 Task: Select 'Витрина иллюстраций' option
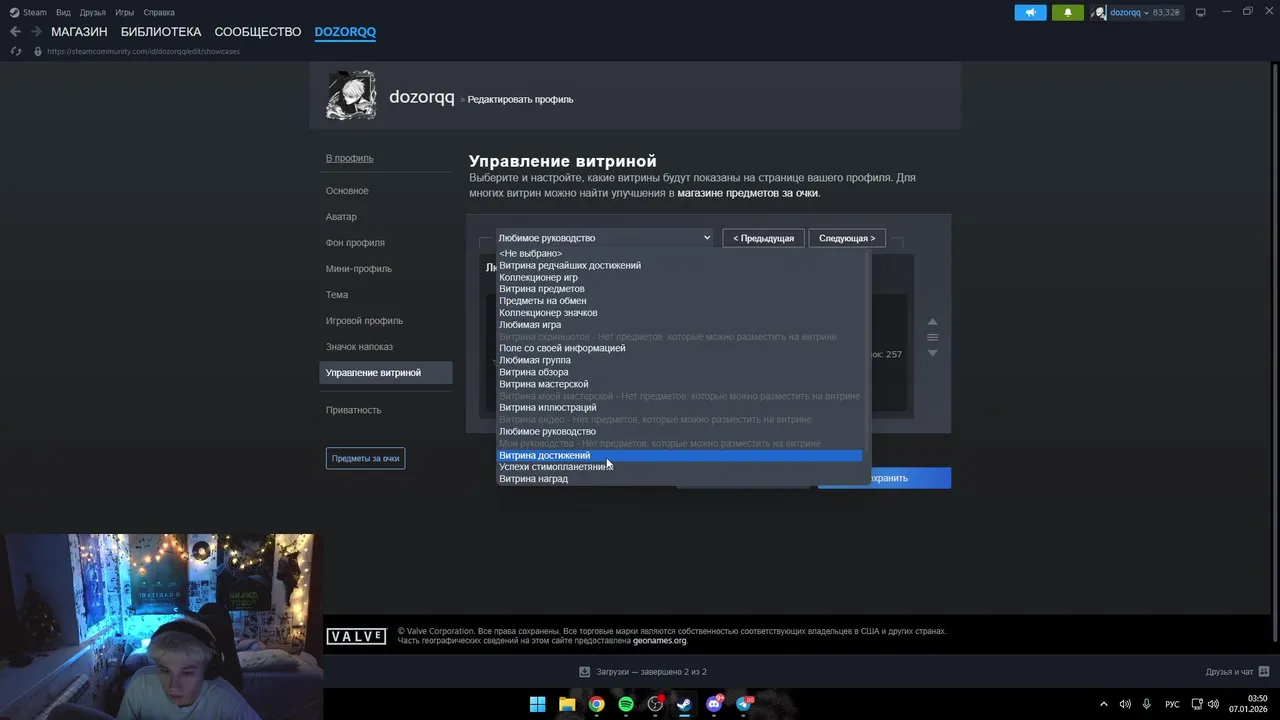click(681, 408)
